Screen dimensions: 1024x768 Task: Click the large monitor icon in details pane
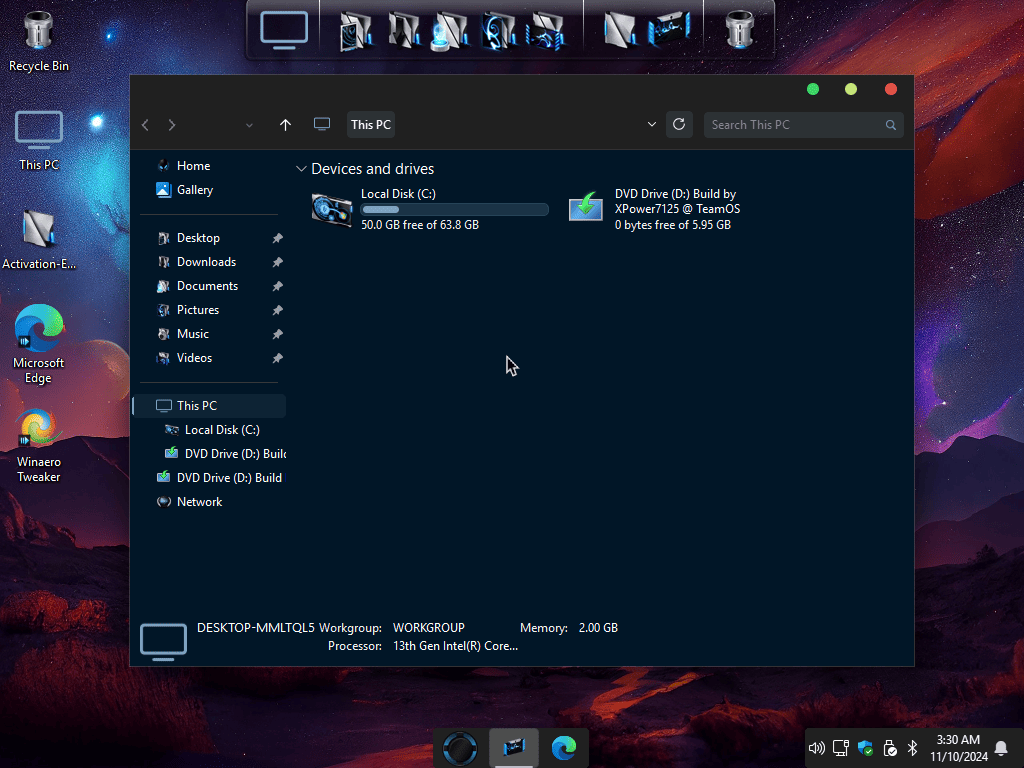[x=163, y=641]
